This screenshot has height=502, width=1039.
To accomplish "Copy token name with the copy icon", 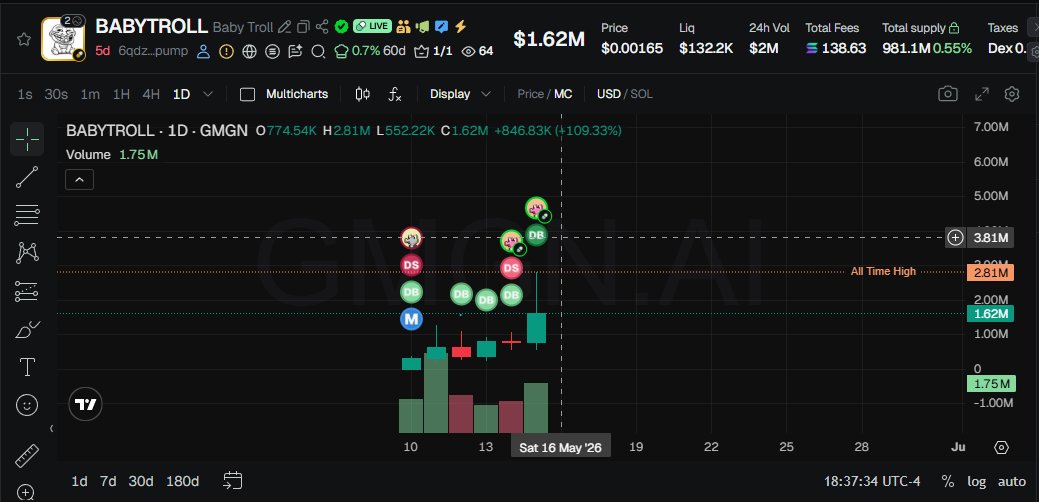I will tap(303, 27).
